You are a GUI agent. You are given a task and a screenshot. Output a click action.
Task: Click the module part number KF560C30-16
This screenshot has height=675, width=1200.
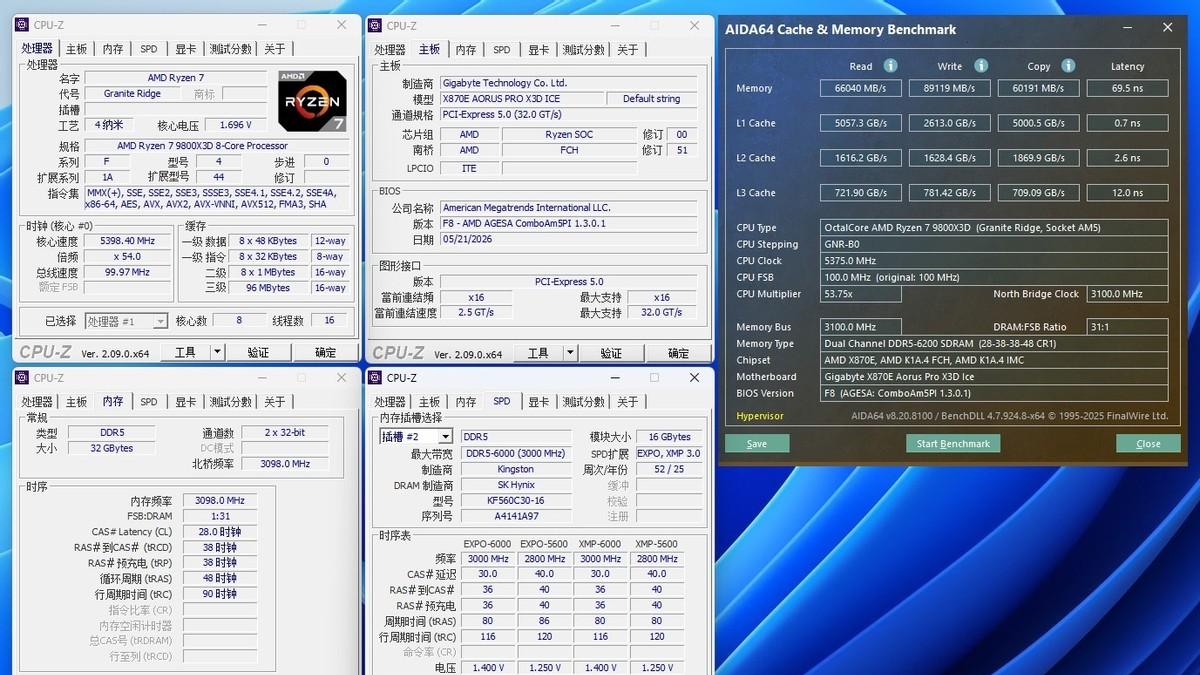(x=515, y=500)
